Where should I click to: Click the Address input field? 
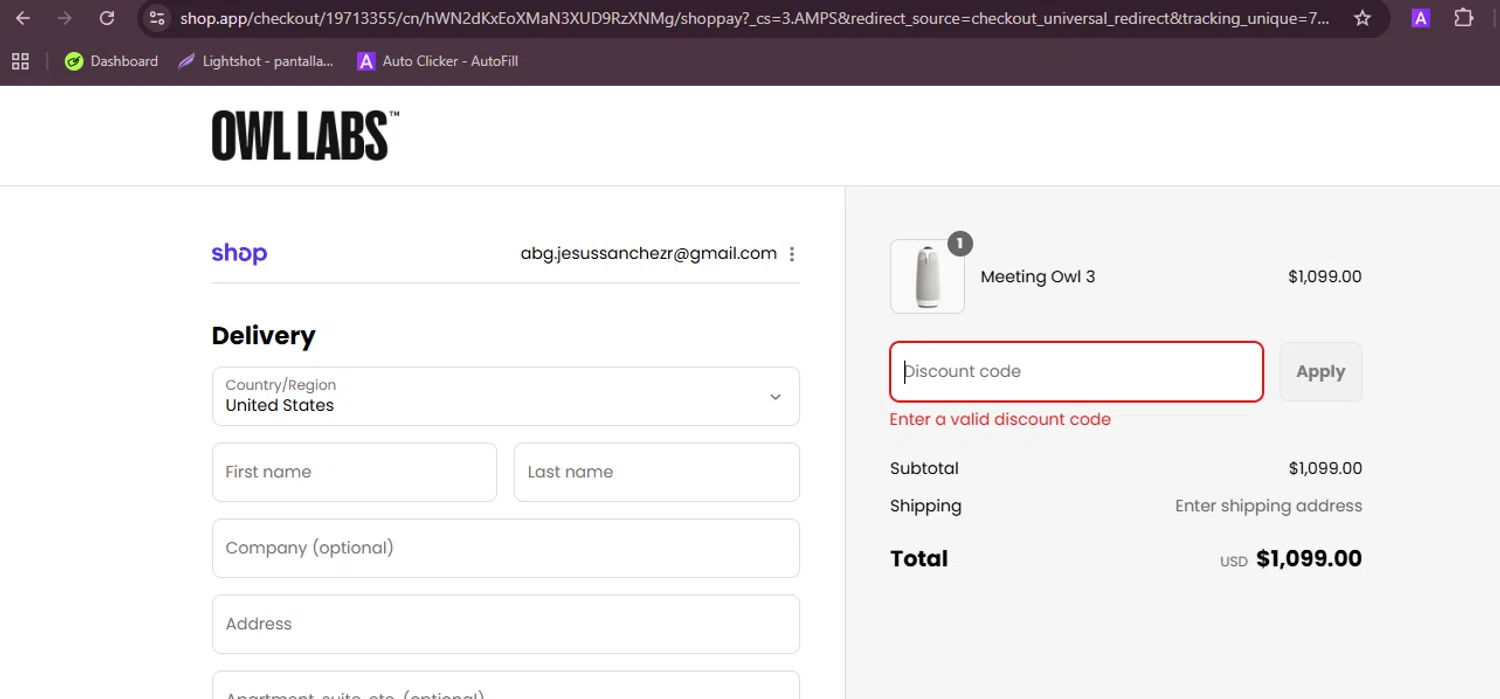point(505,624)
